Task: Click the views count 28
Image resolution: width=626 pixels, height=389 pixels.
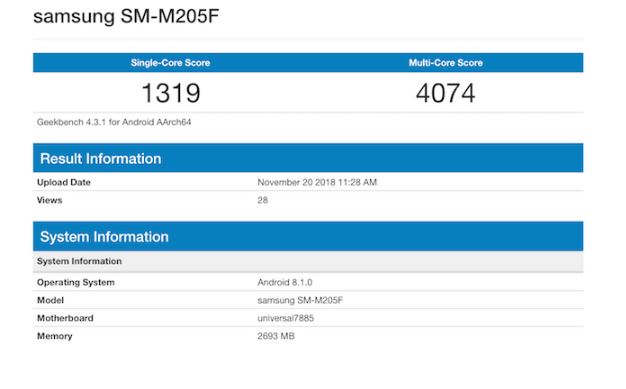Action: pyautogui.click(x=262, y=200)
